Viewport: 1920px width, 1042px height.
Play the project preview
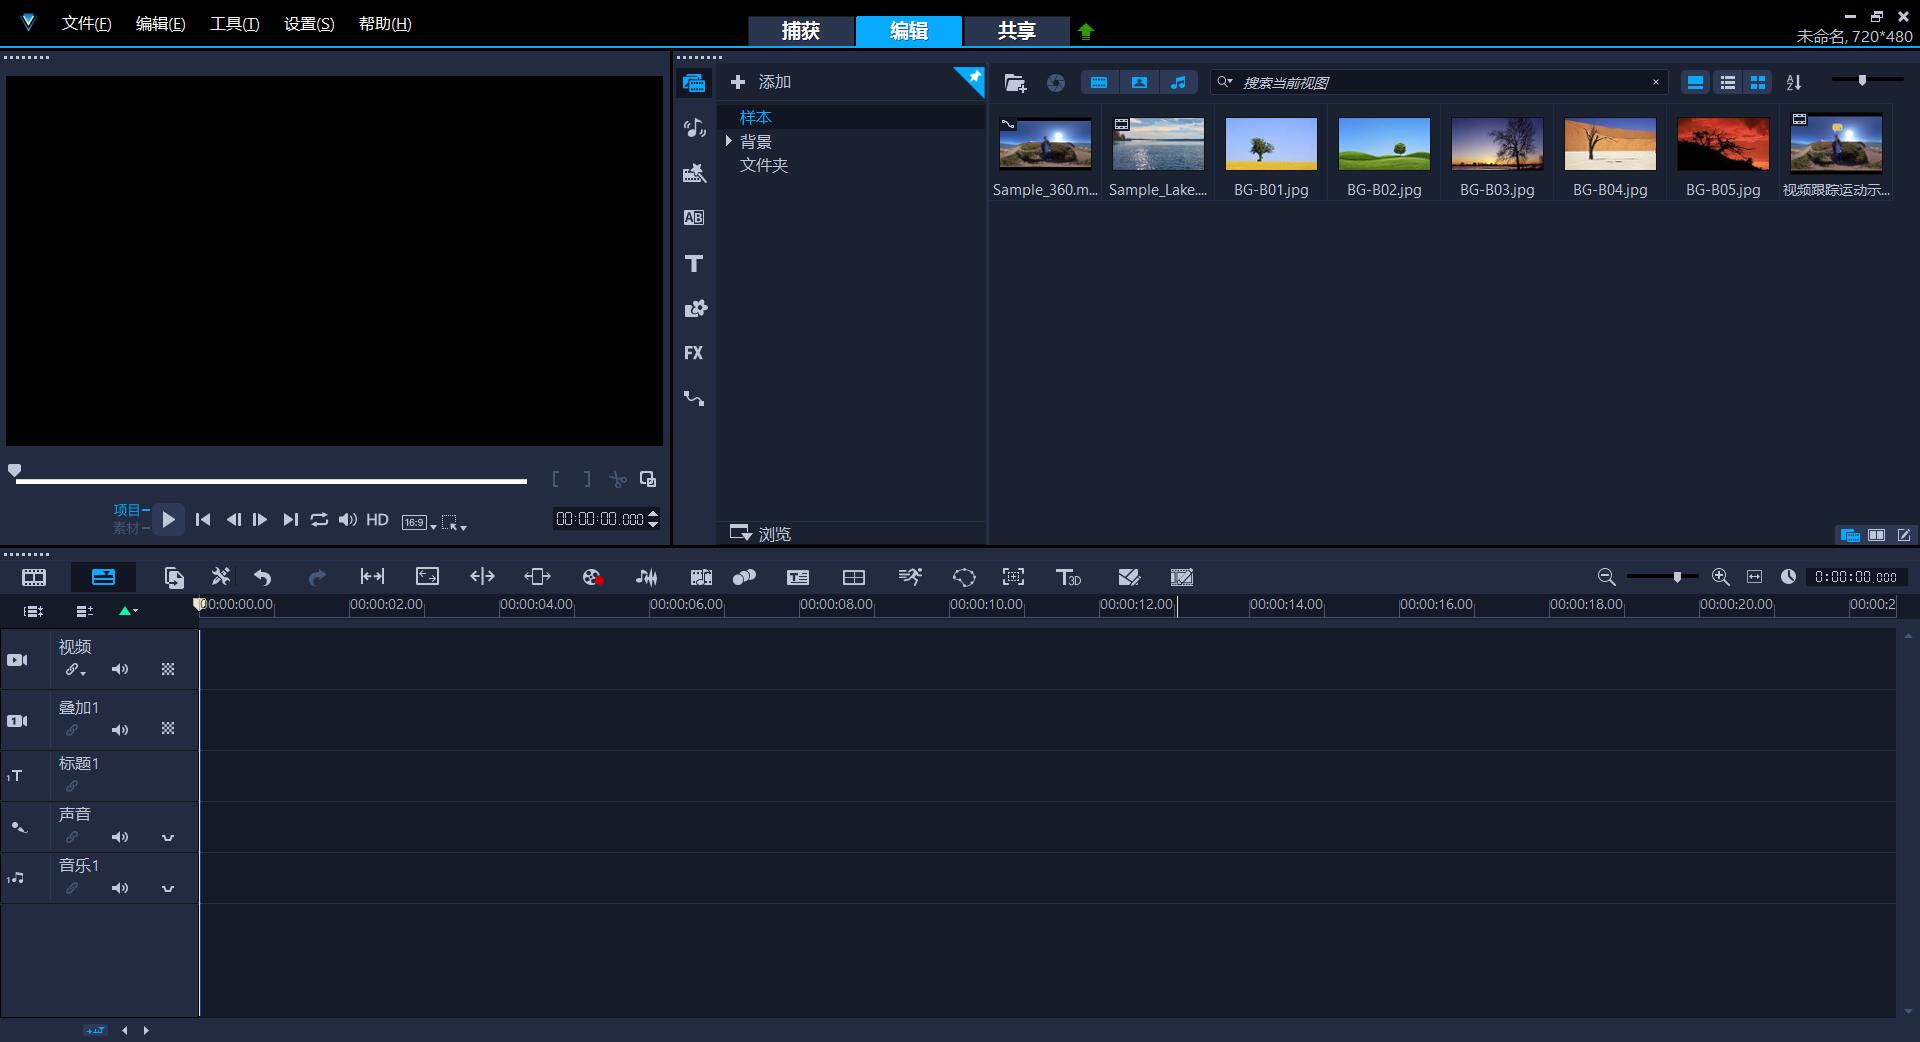point(168,520)
